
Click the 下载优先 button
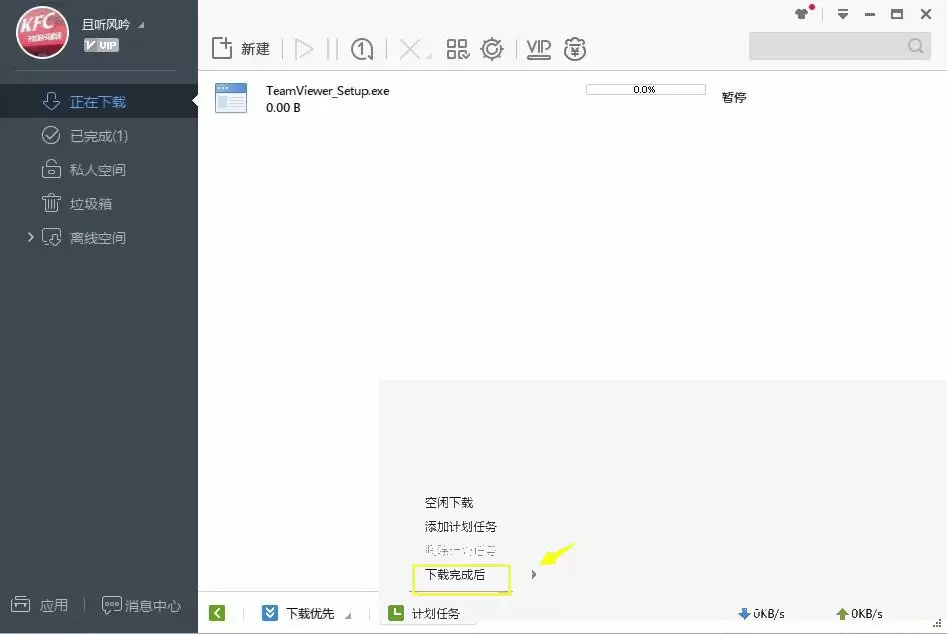pos(298,613)
